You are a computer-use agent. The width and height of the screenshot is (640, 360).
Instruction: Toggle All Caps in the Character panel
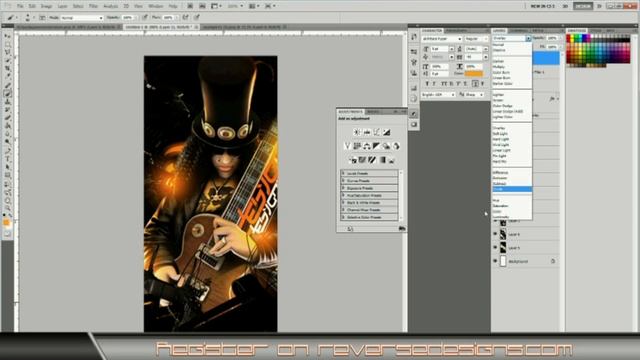coord(443,84)
